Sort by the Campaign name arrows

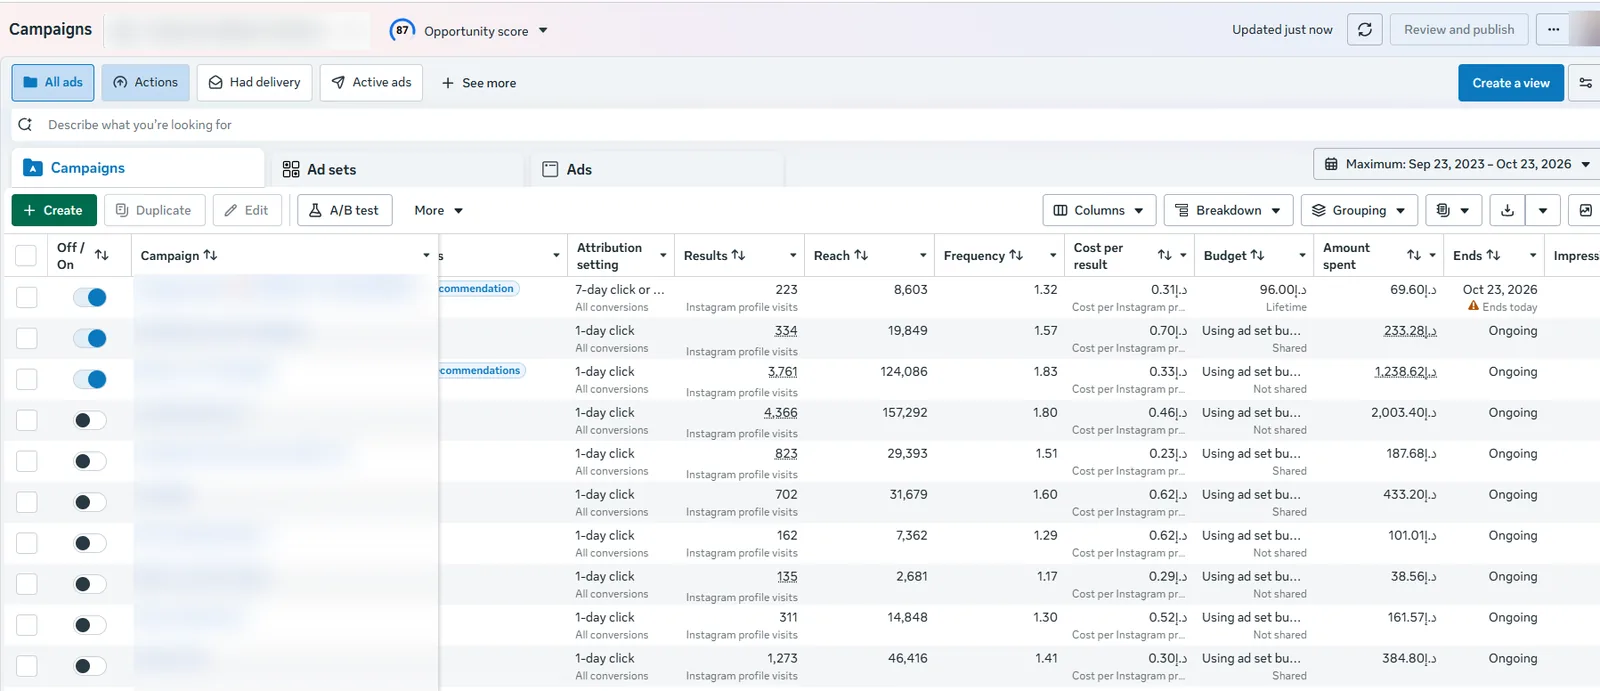[x=210, y=255]
